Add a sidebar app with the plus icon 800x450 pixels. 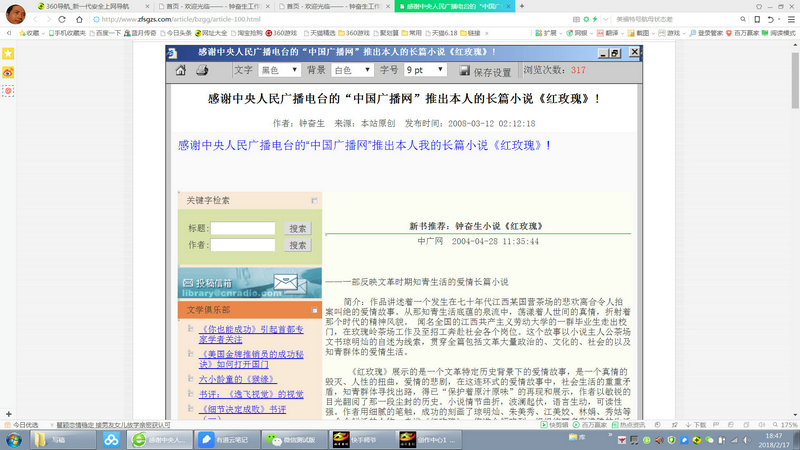(8, 414)
